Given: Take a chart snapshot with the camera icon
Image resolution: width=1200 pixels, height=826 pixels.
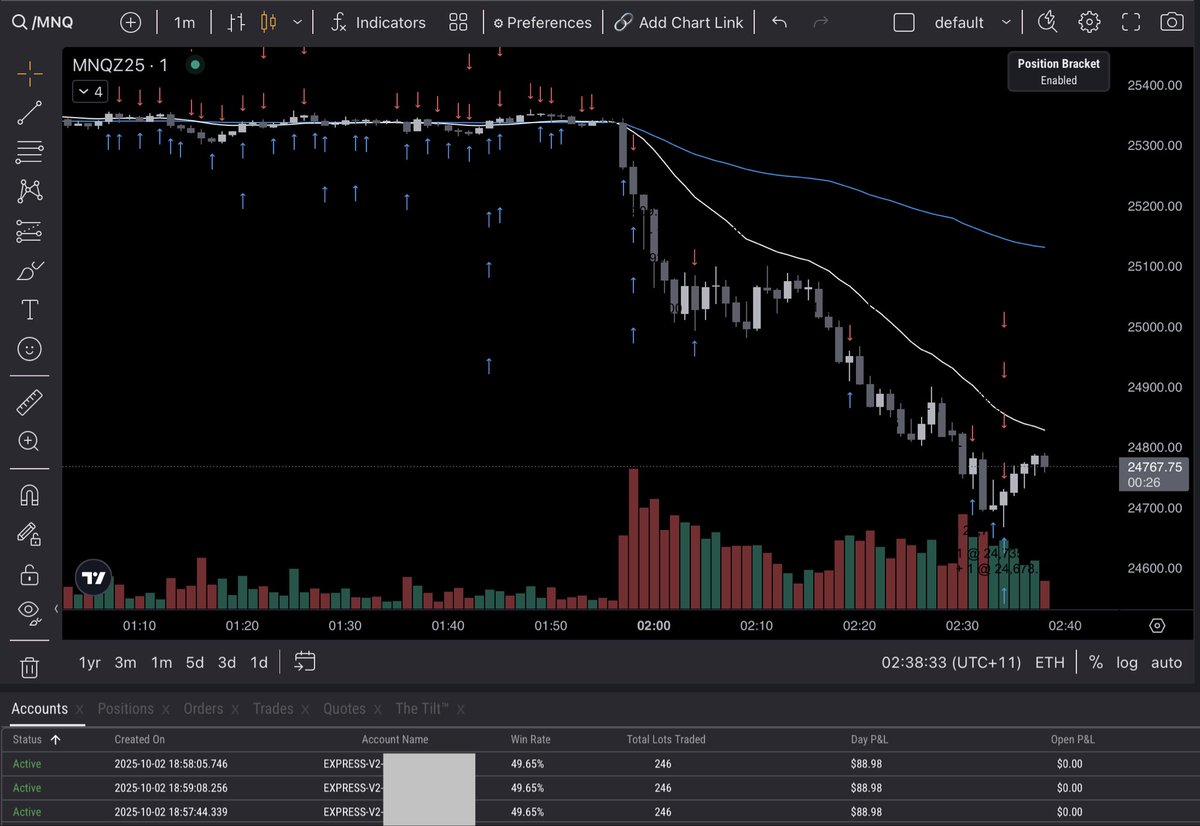Looking at the screenshot, I should (1174, 22).
